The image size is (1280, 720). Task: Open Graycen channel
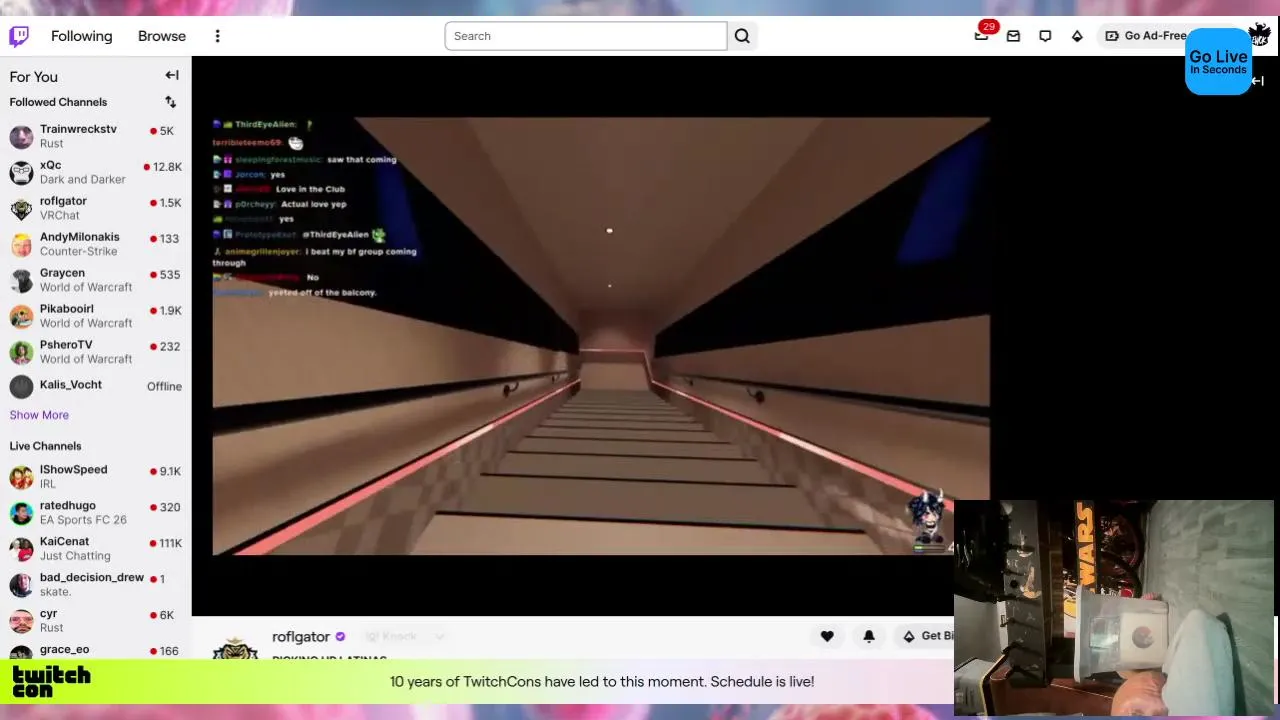(x=96, y=280)
